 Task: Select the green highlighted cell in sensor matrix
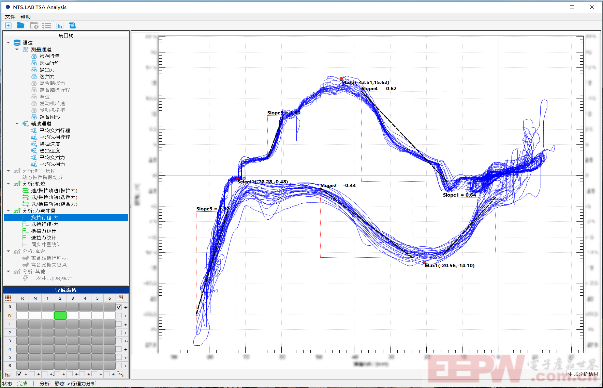click(60, 316)
